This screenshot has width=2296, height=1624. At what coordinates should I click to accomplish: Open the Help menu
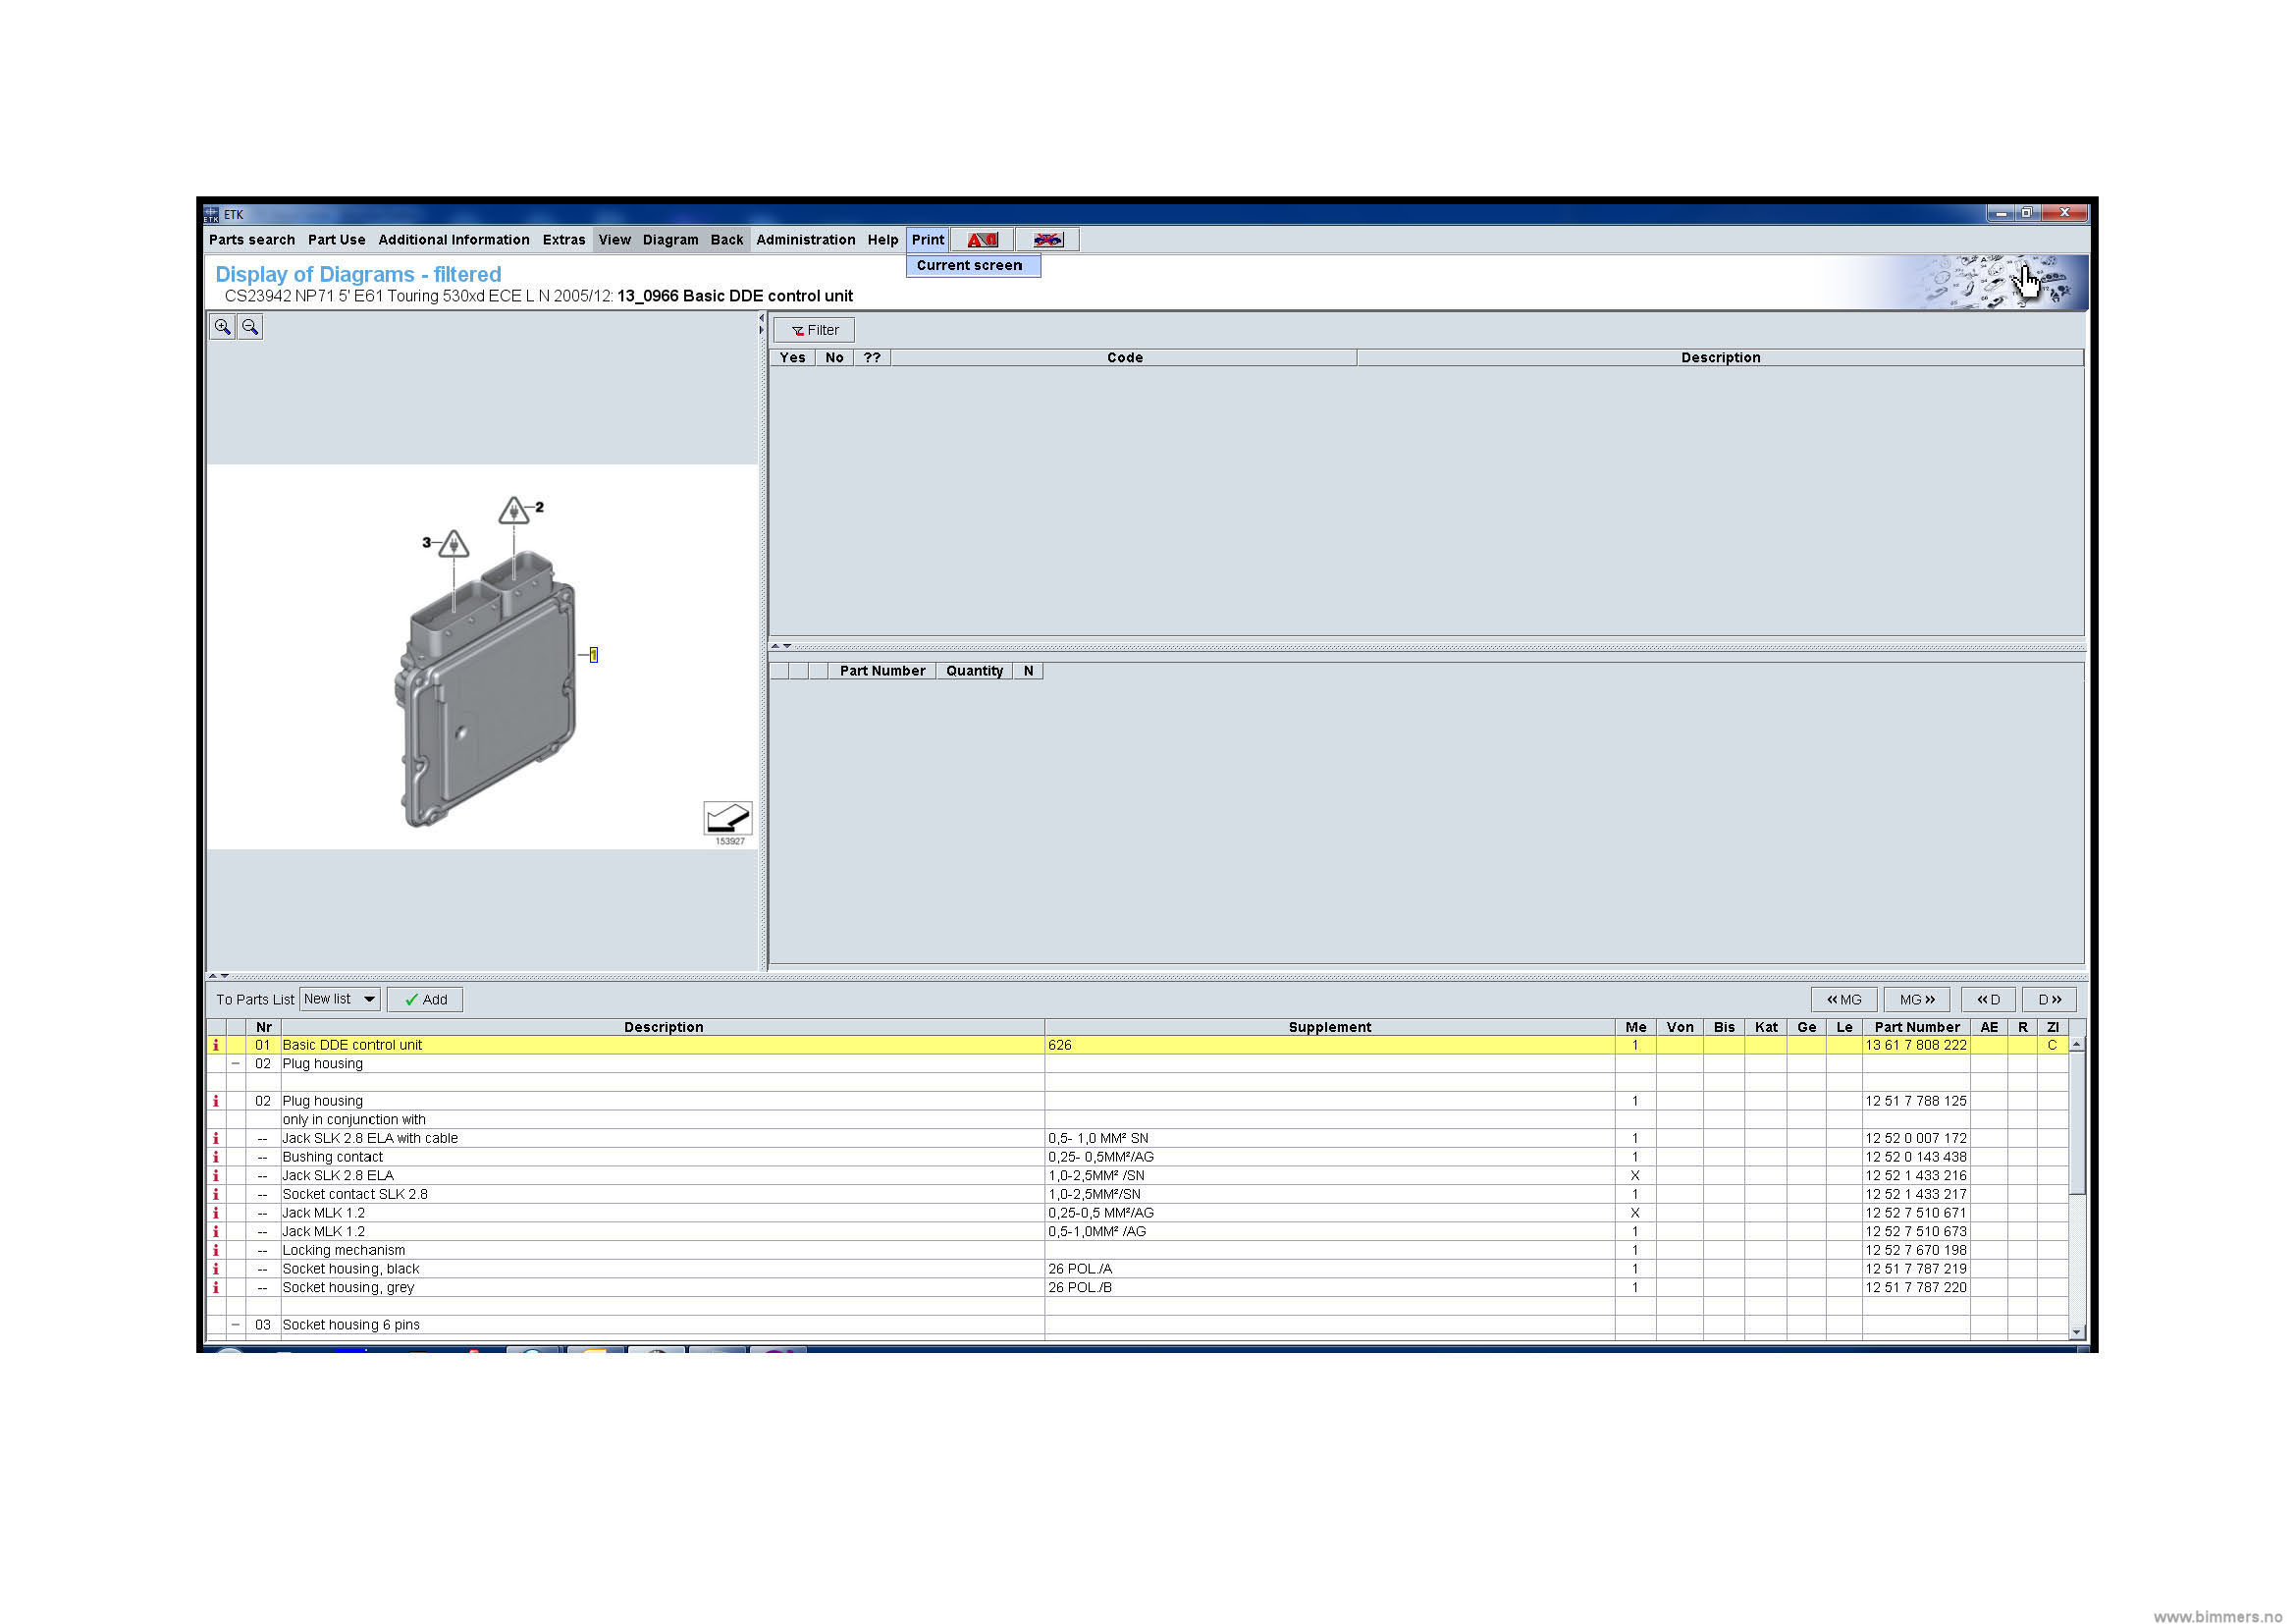[x=883, y=240]
